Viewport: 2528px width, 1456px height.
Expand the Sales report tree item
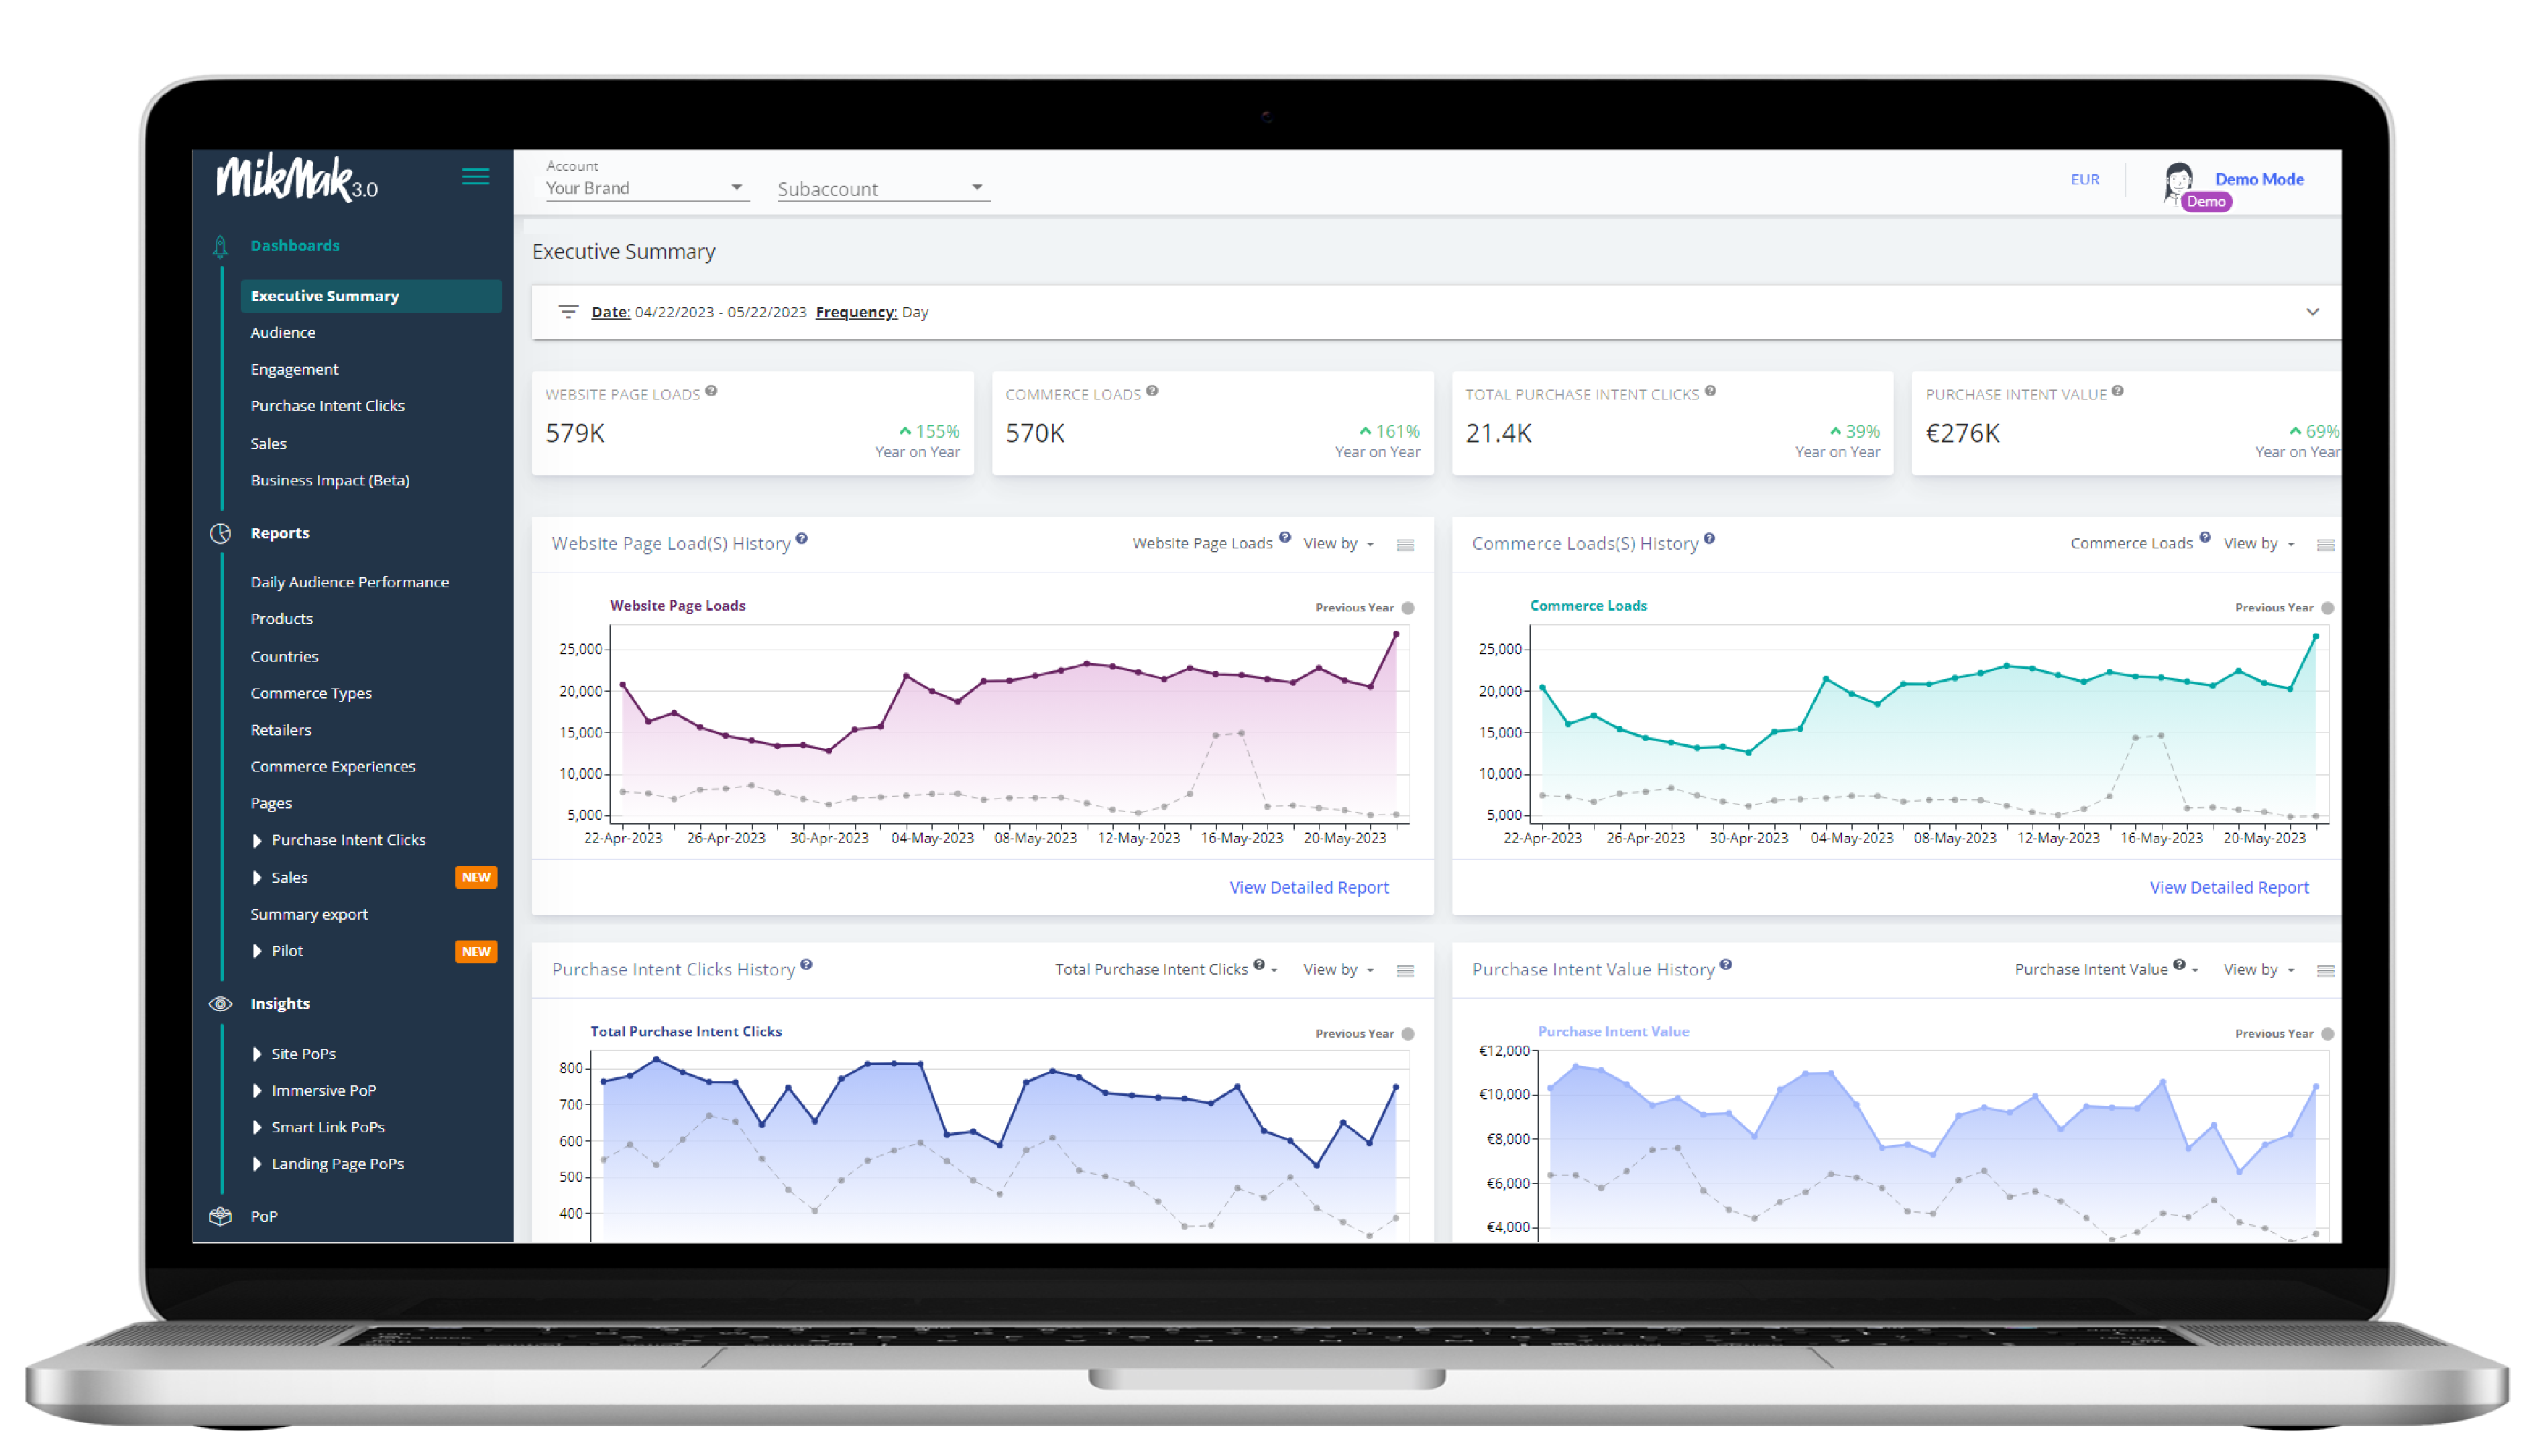click(257, 876)
